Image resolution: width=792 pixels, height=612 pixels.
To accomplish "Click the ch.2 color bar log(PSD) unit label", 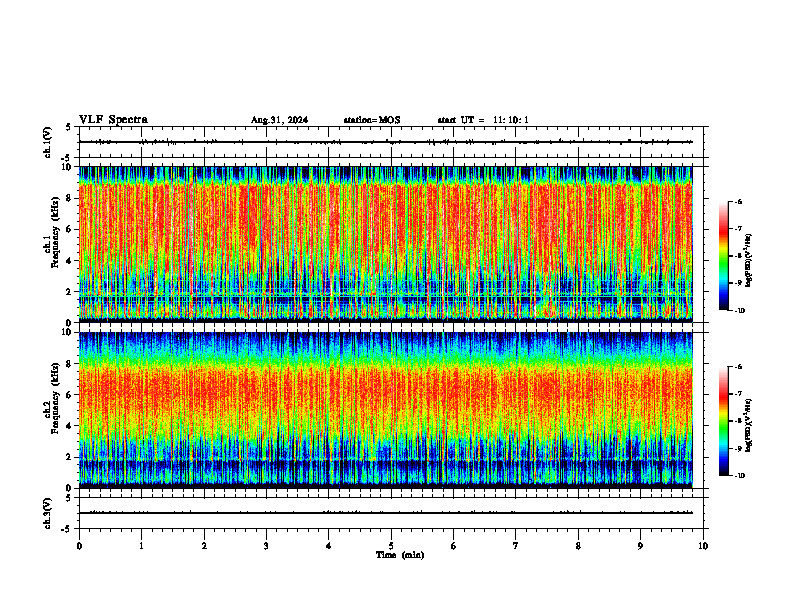I will 749,425.
